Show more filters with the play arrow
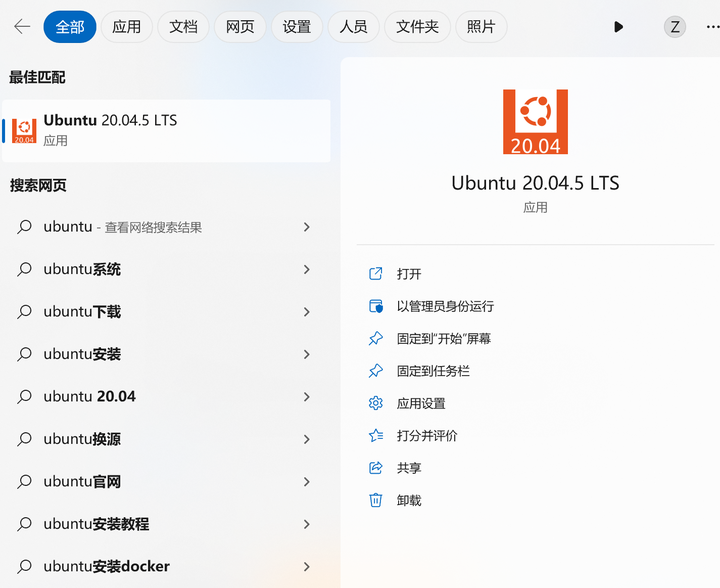This screenshot has width=720, height=588. coord(619,27)
